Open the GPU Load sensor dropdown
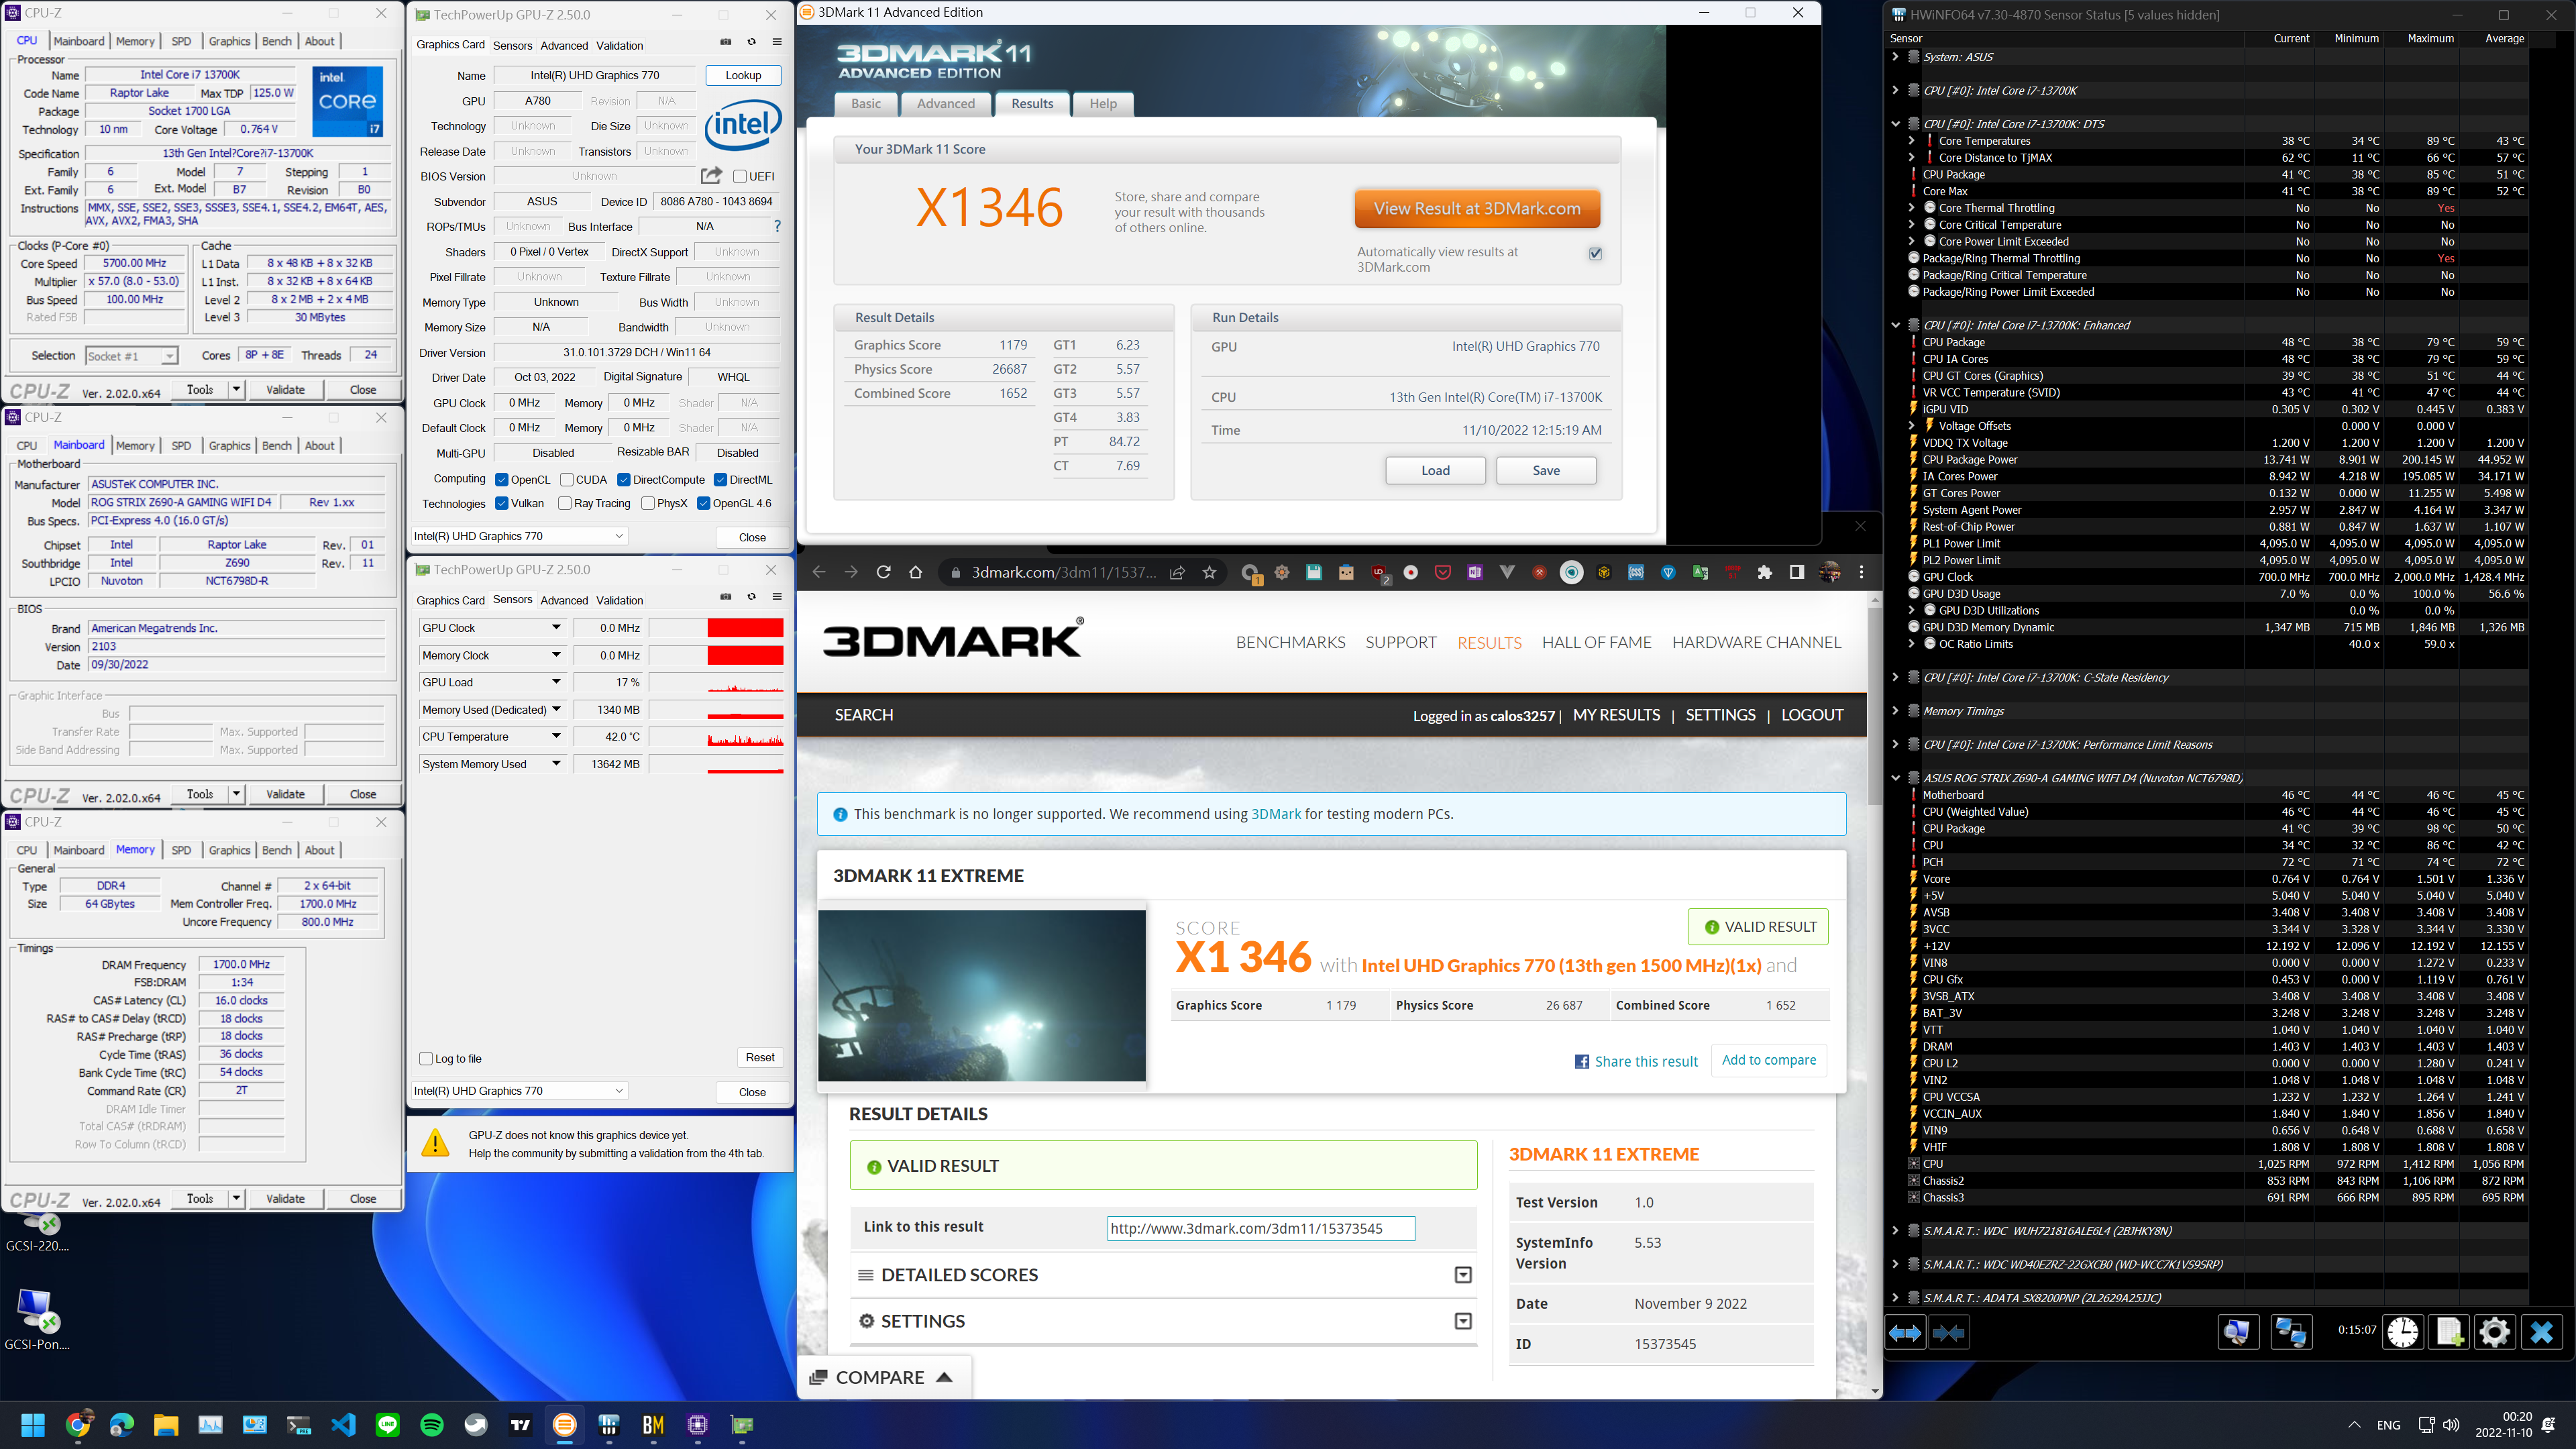Image resolution: width=2576 pixels, height=1449 pixels. pos(556,682)
